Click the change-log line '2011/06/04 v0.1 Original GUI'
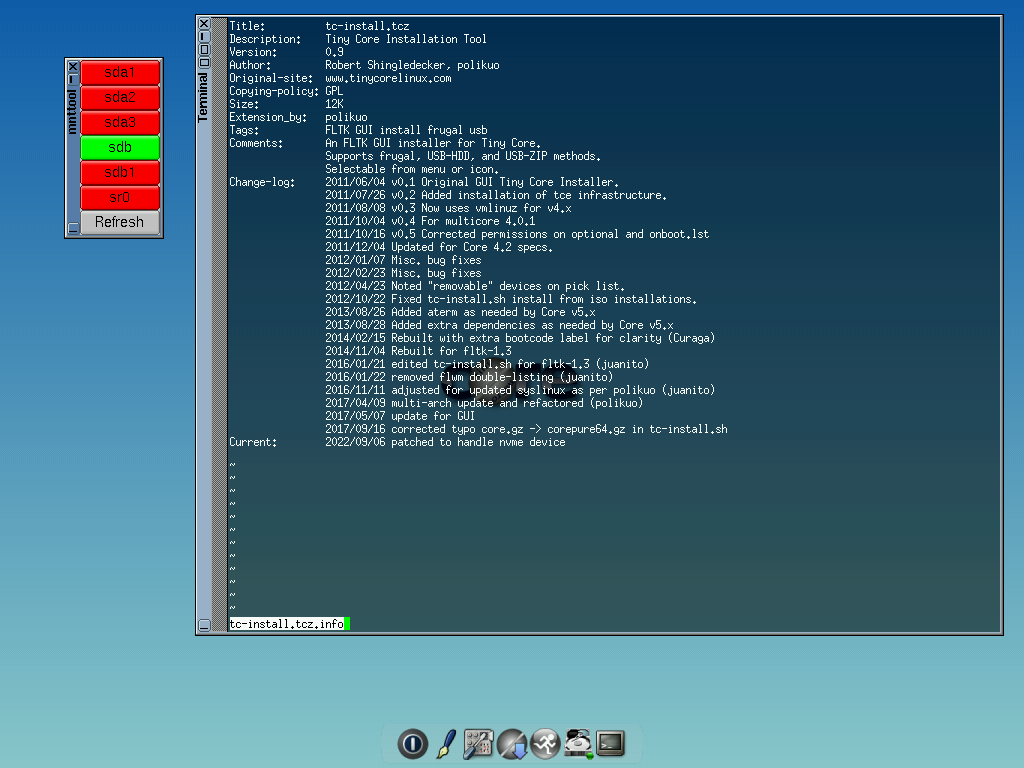This screenshot has height=768, width=1024. 472,182
